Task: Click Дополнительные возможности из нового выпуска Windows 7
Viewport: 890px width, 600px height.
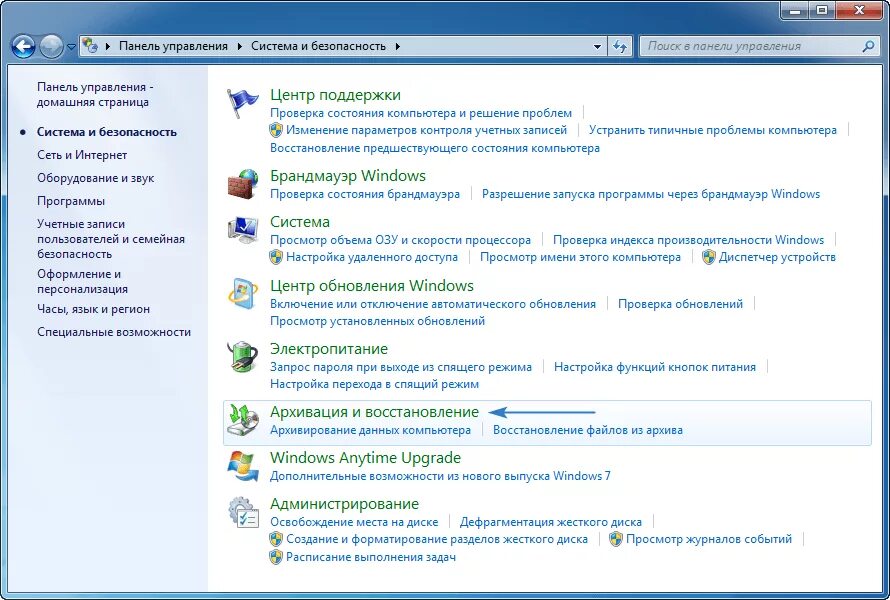Action: [440, 476]
